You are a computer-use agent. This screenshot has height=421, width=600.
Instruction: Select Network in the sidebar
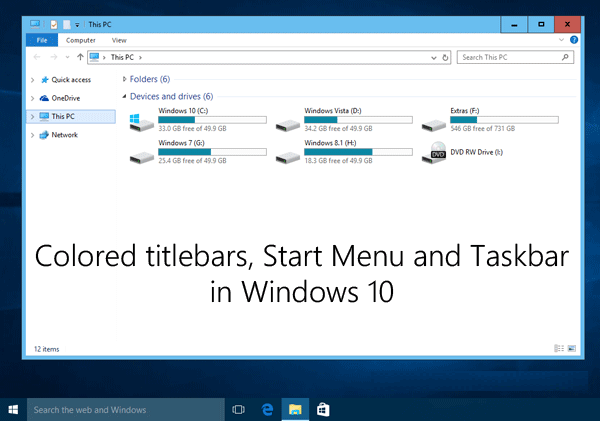click(64, 135)
